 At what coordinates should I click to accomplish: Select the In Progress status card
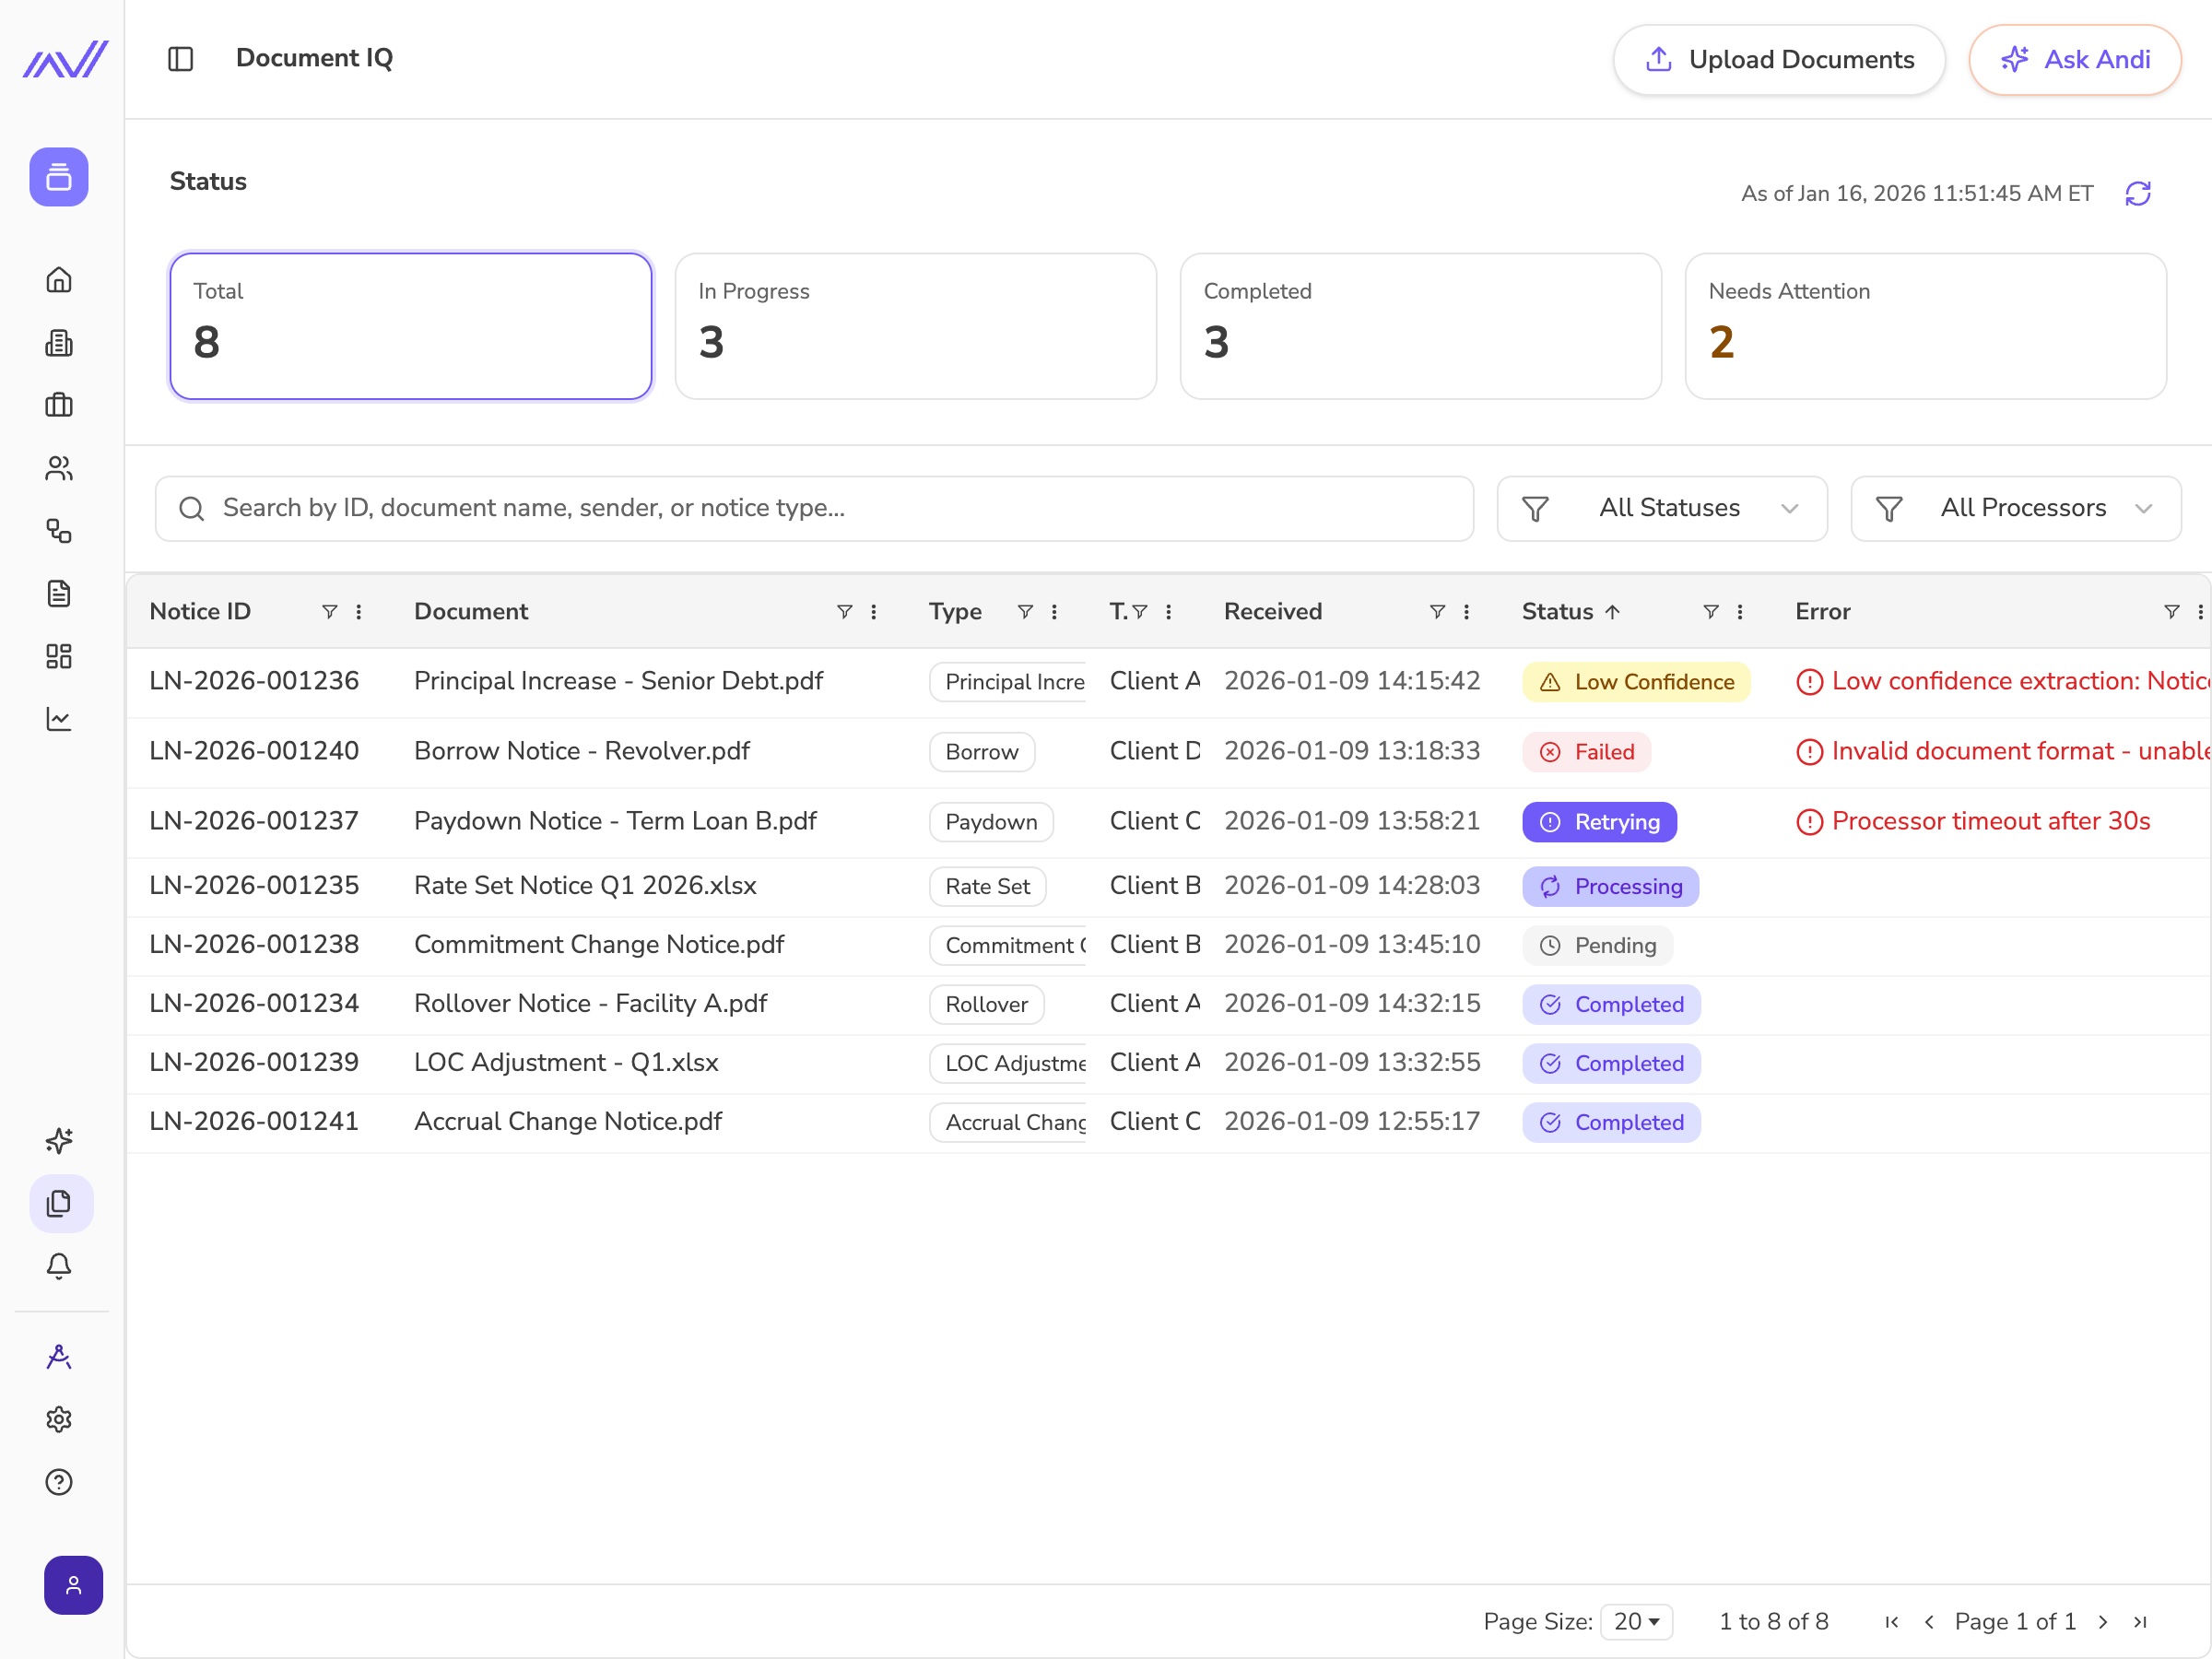pyautogui.click(x=915, y=326)
